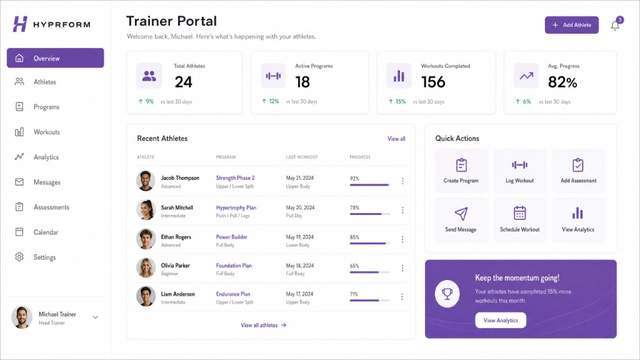
Task: Click the Add Athlete button
Action: point(571,25)
